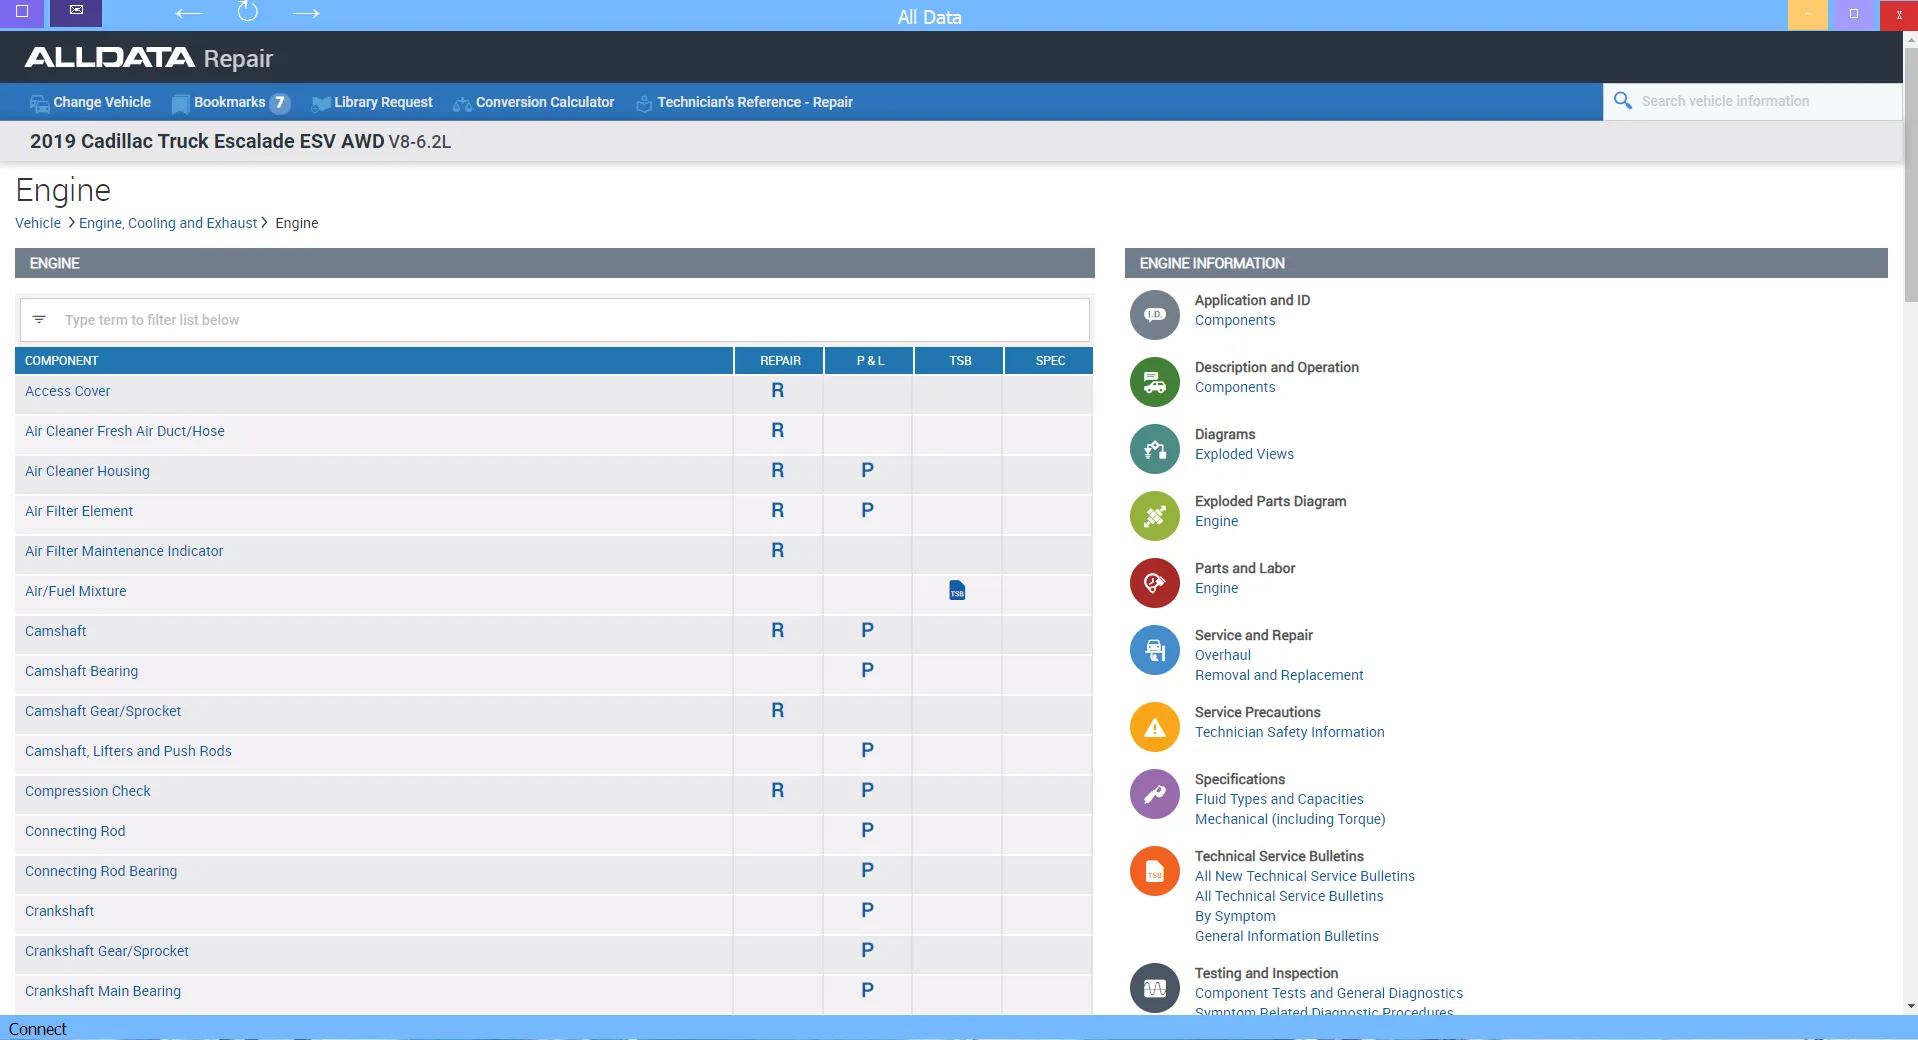Go to Vehicle breadcrumb link
Screen dimensions: 1918x1040
38,223
